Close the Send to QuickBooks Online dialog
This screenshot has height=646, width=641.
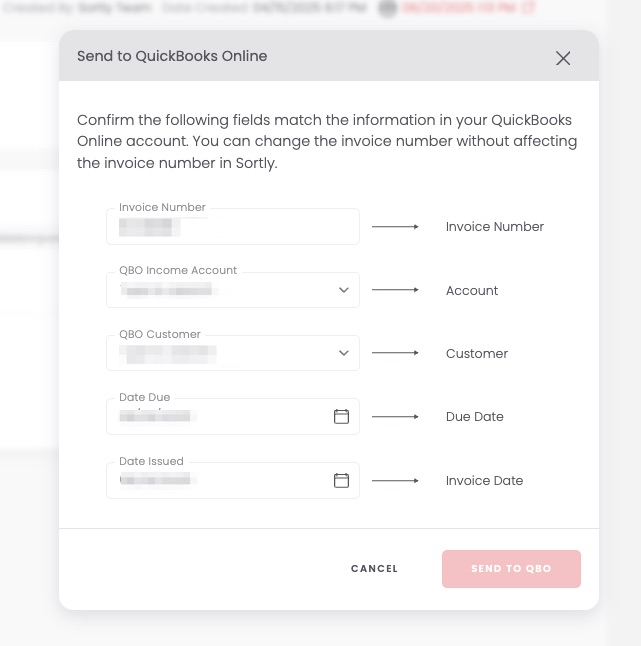[563, 58]
